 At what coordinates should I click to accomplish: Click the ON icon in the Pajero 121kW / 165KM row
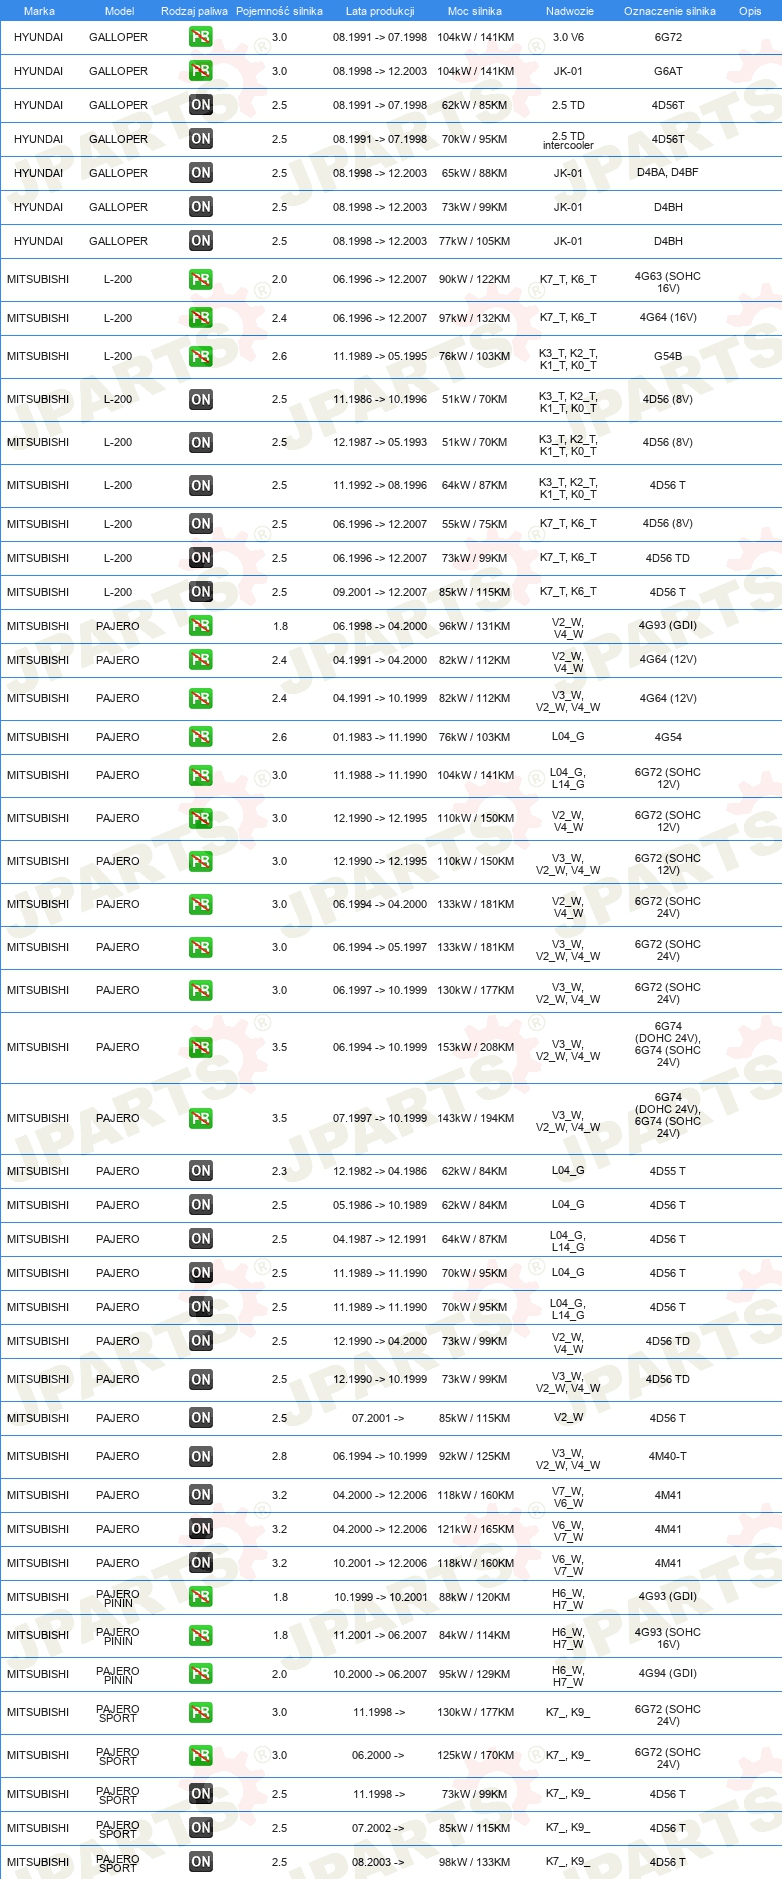click(201, 1529)
